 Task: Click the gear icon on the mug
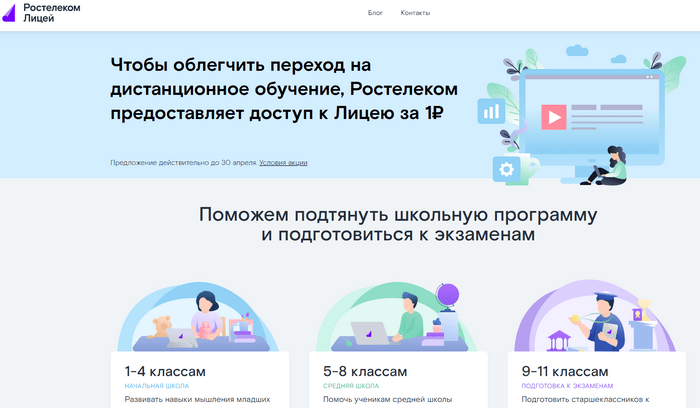pos(506,170)
